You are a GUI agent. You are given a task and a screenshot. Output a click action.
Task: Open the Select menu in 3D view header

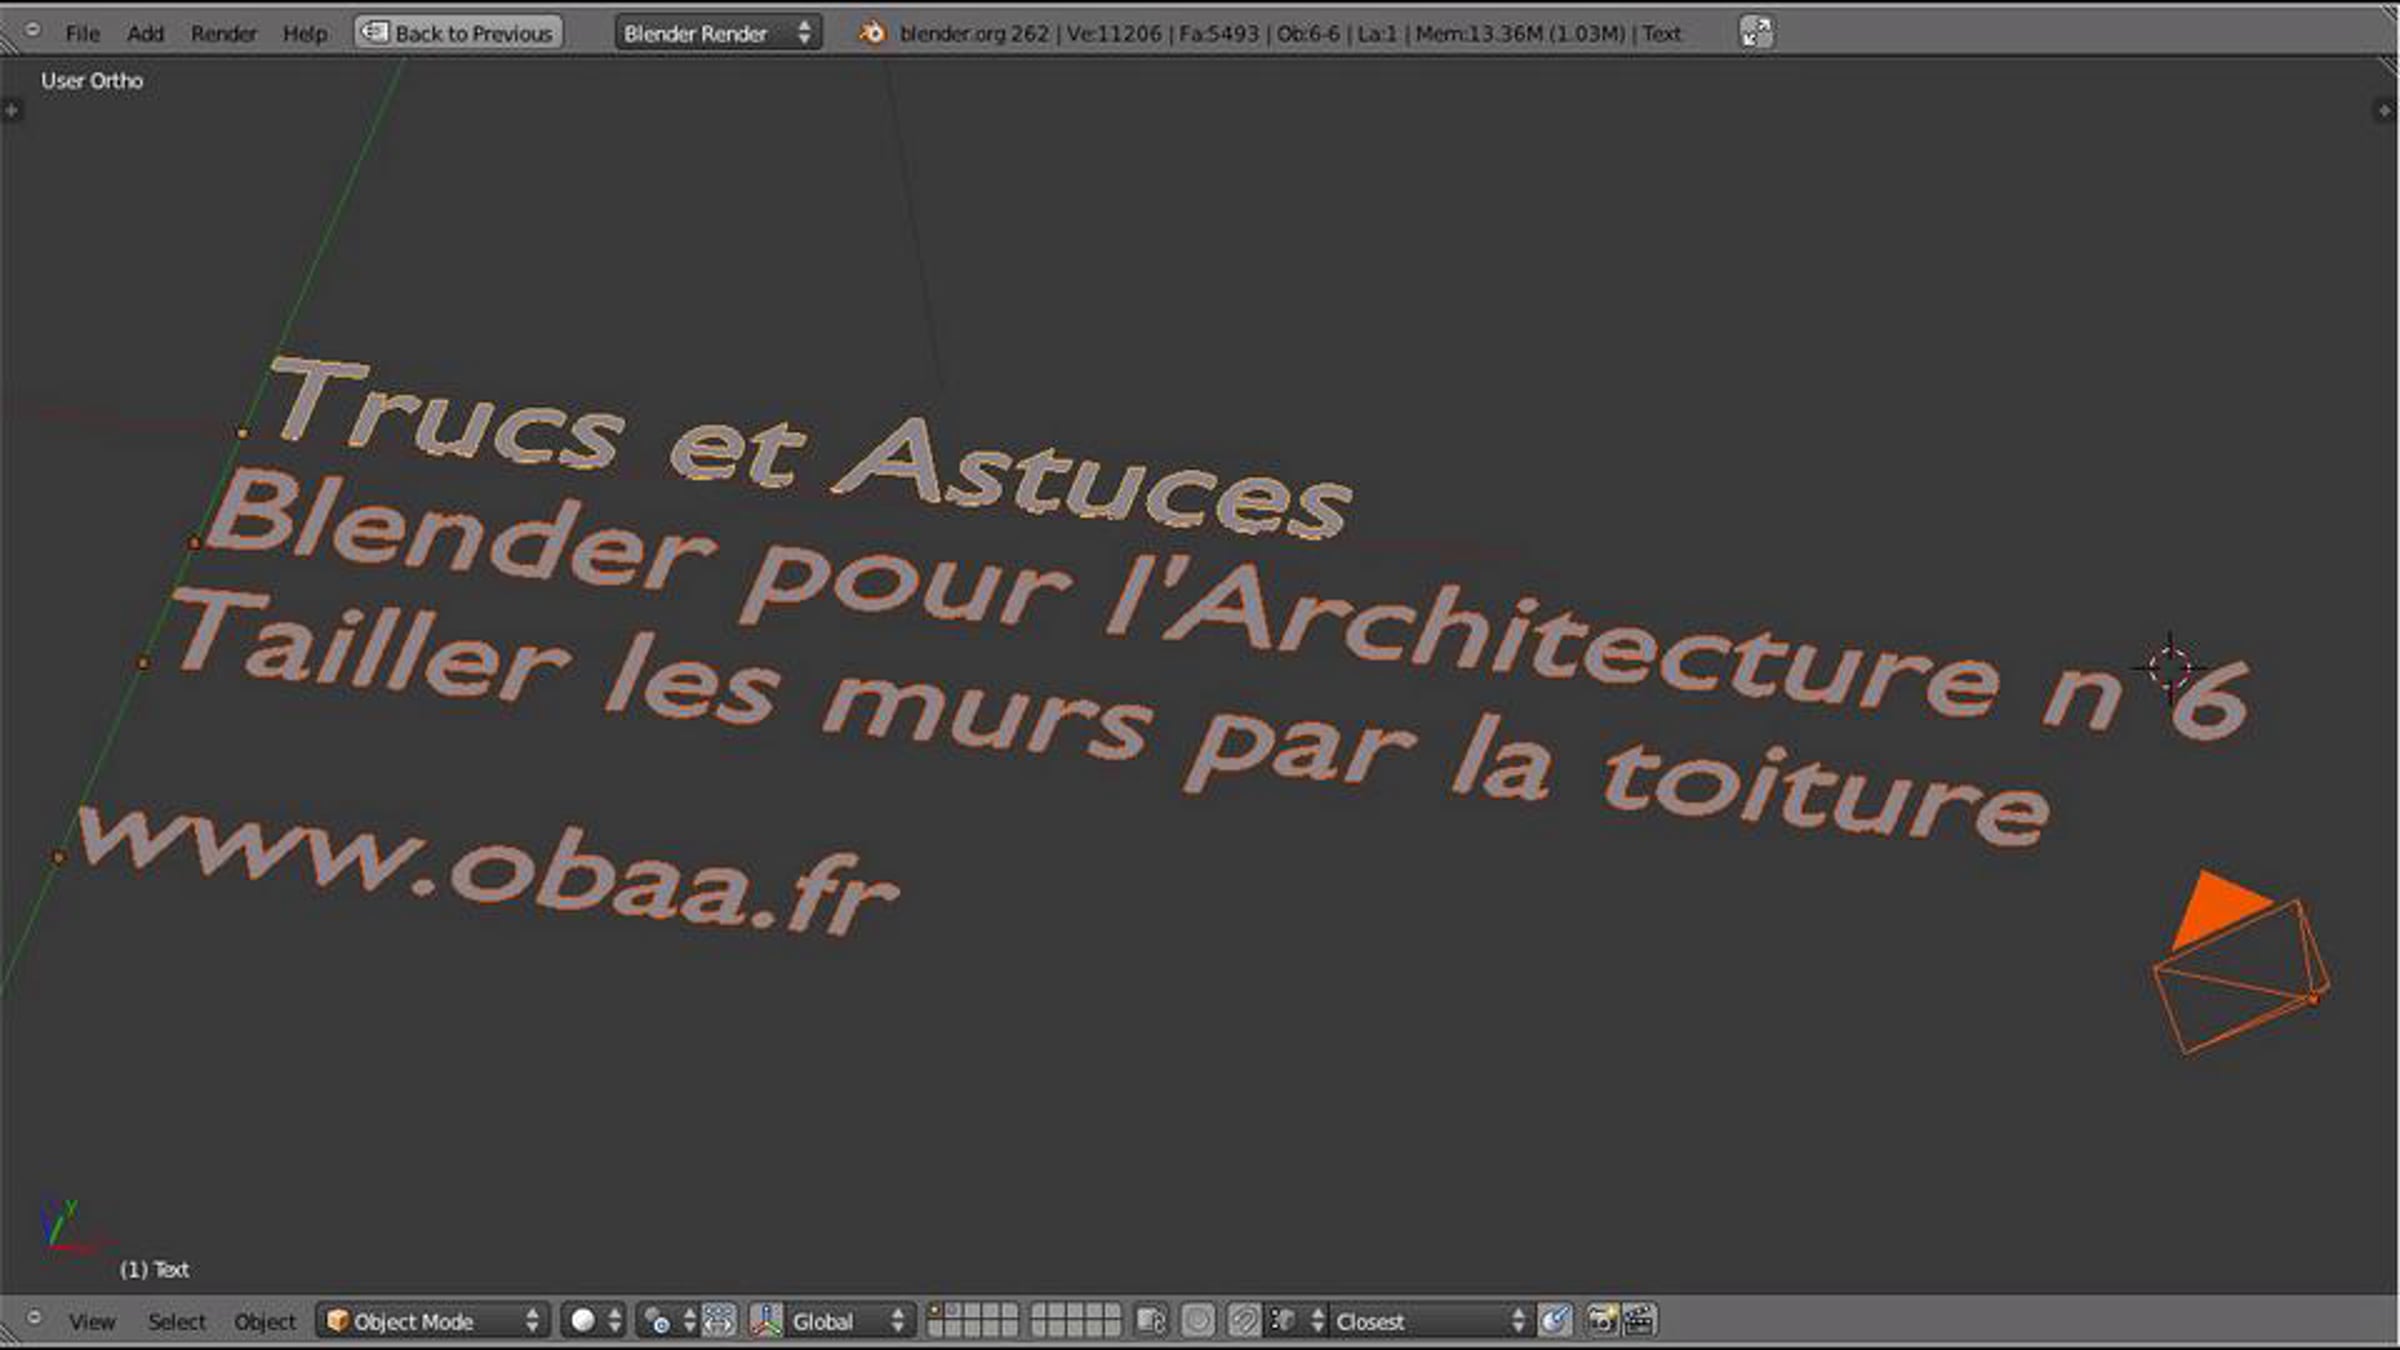click(x=176, y=1321)
